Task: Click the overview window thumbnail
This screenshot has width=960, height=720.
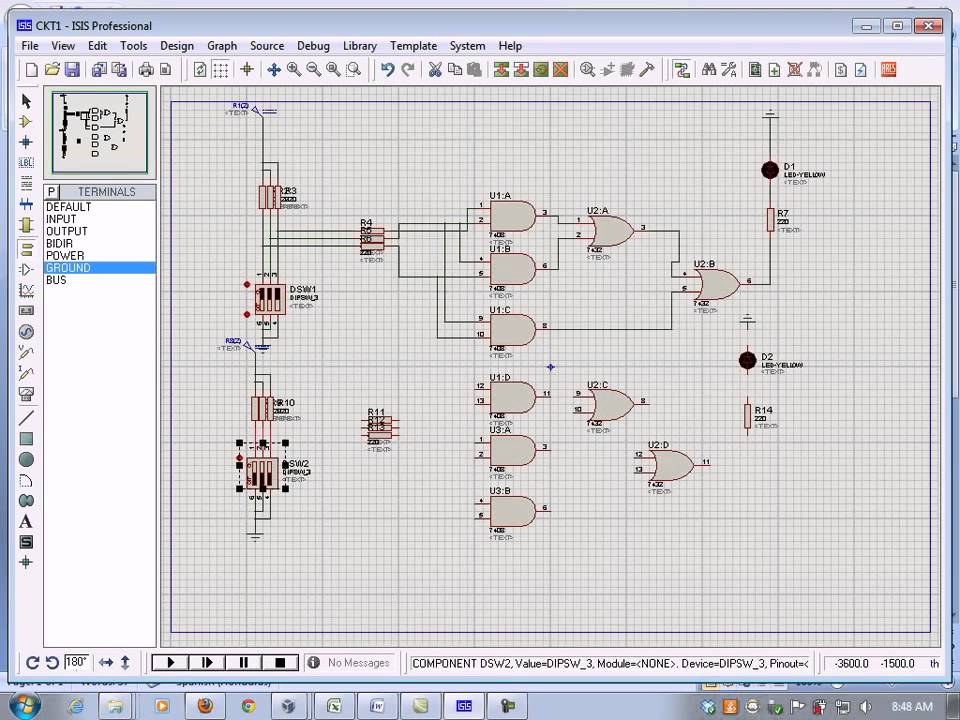Action: (x=100, y=132)
